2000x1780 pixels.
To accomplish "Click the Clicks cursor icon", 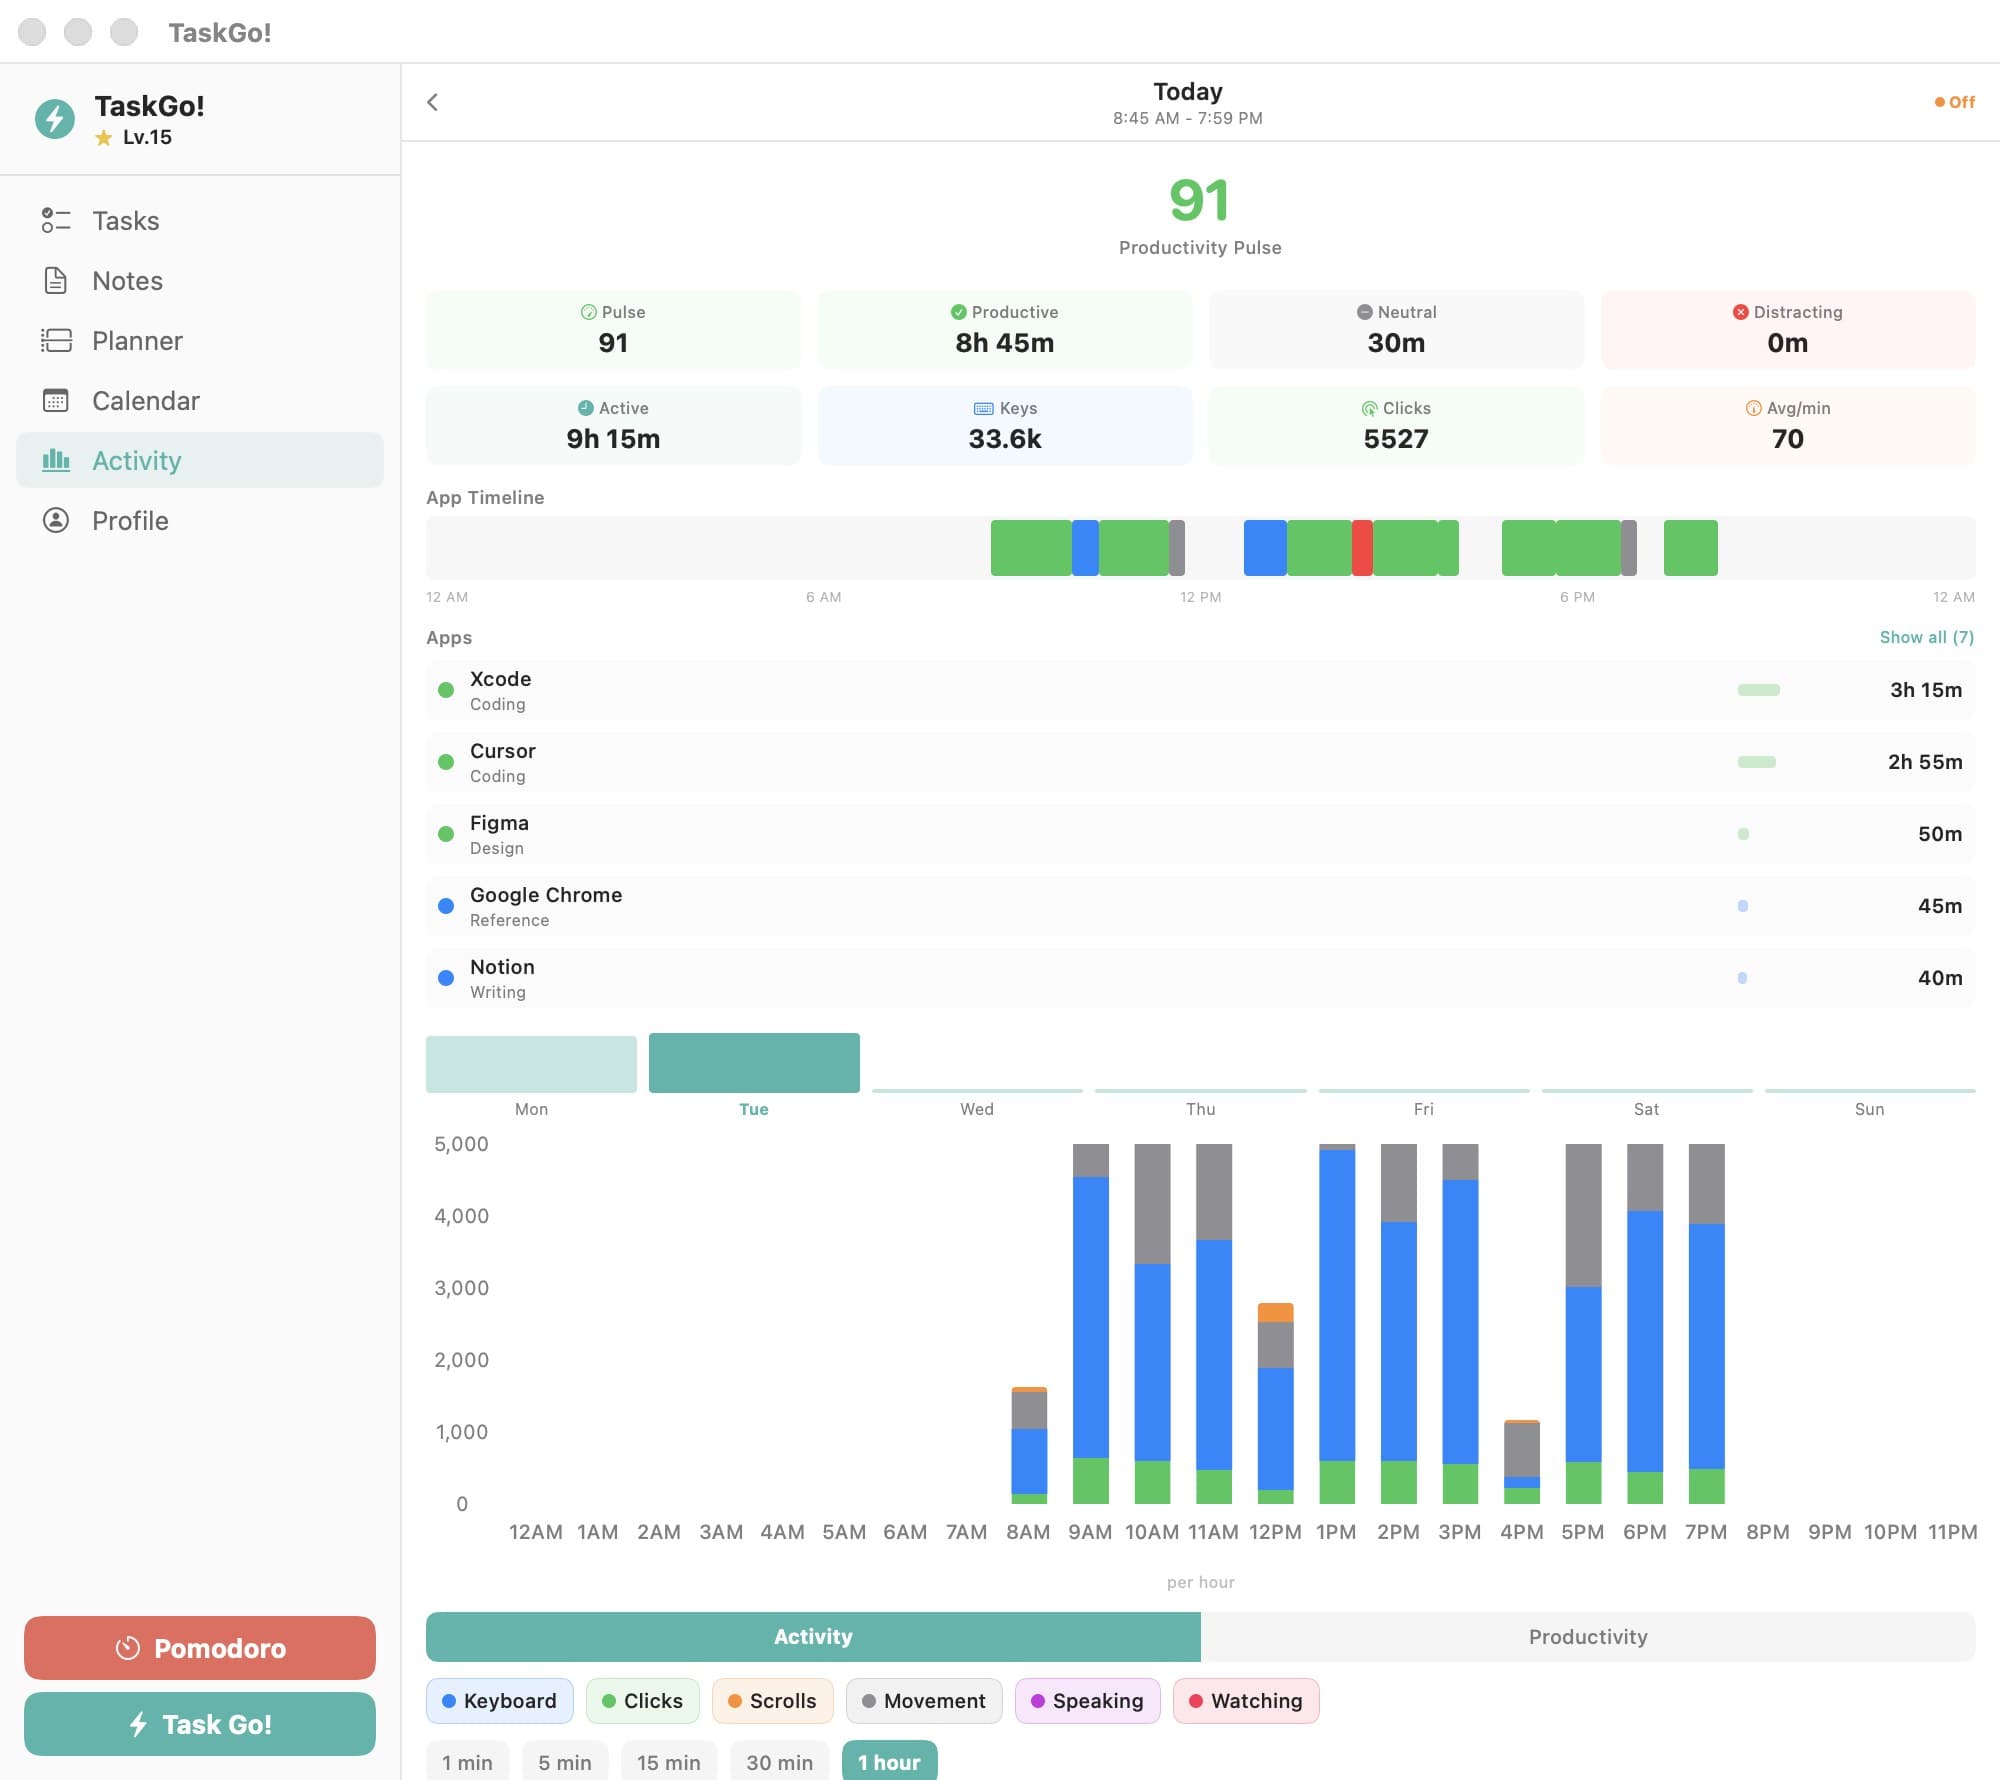I will [x=1370, y=408].
